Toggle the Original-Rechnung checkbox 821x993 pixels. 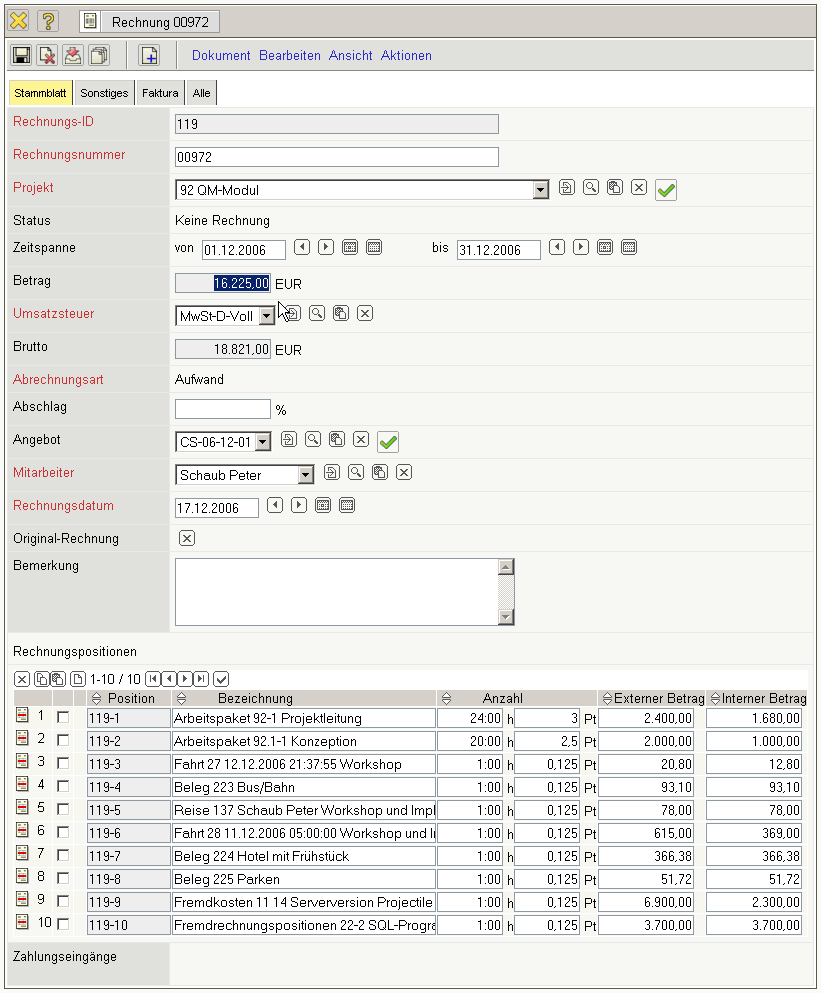(x=186, y=538)
